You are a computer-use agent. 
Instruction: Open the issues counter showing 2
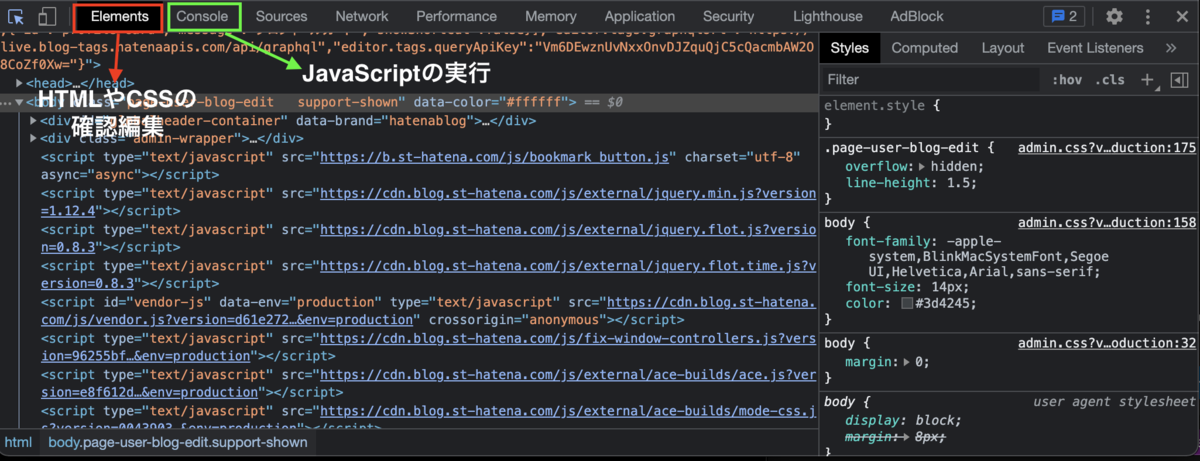pyautogui.click(x=1062, y=16)
